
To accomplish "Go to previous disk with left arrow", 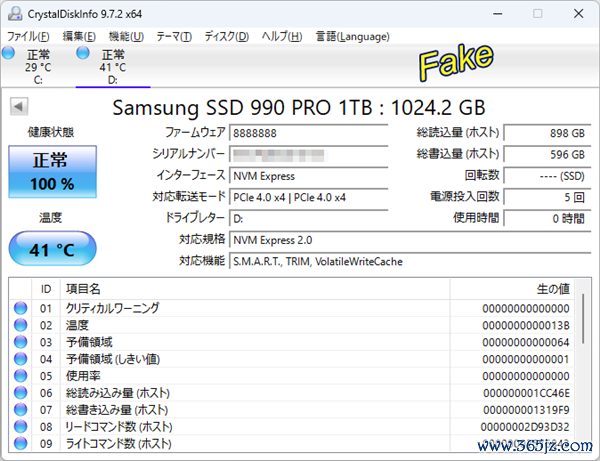I will pos(19,106).
